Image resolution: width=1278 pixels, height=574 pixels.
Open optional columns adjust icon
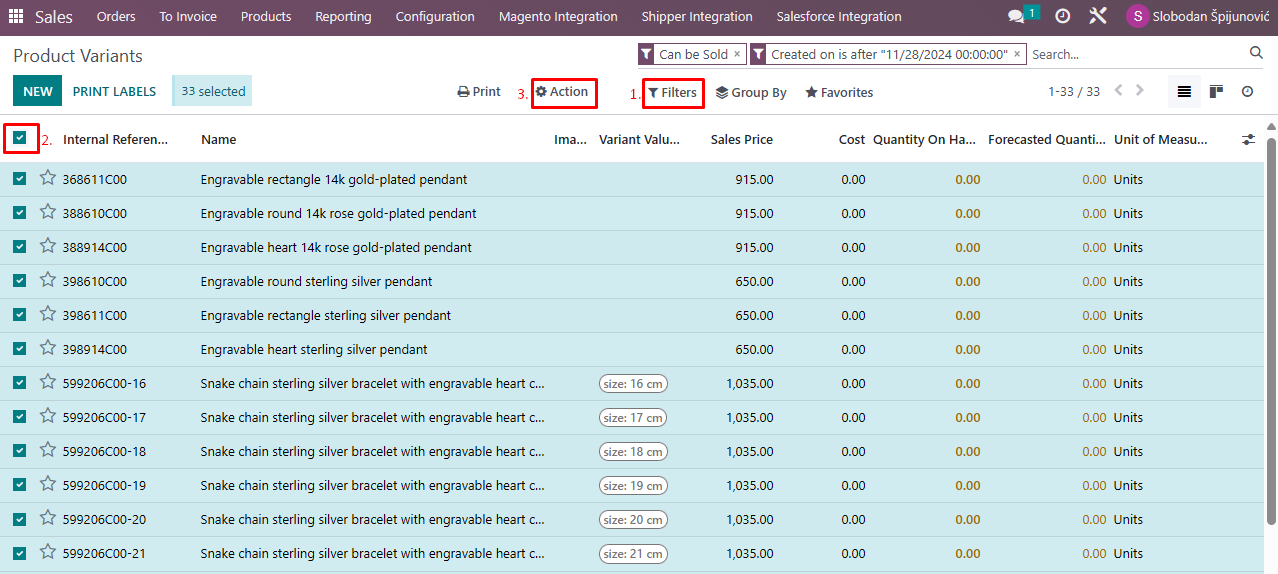[x=1248, y=140]
